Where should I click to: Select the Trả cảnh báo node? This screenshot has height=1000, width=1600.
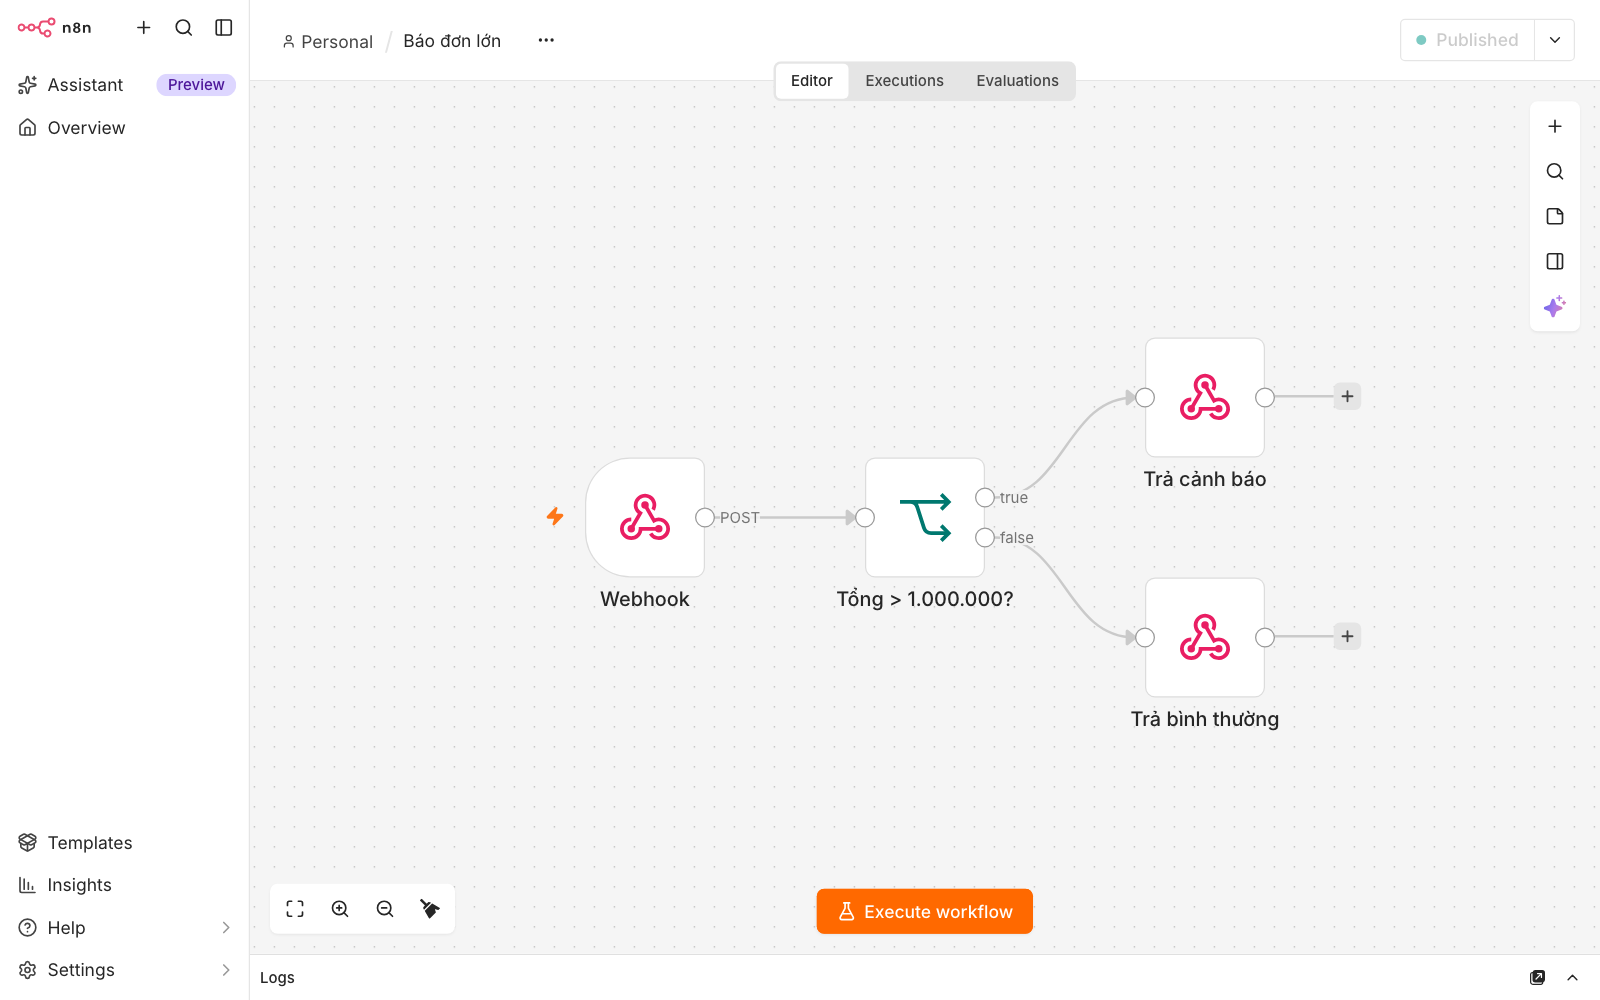coord(1205,397)
